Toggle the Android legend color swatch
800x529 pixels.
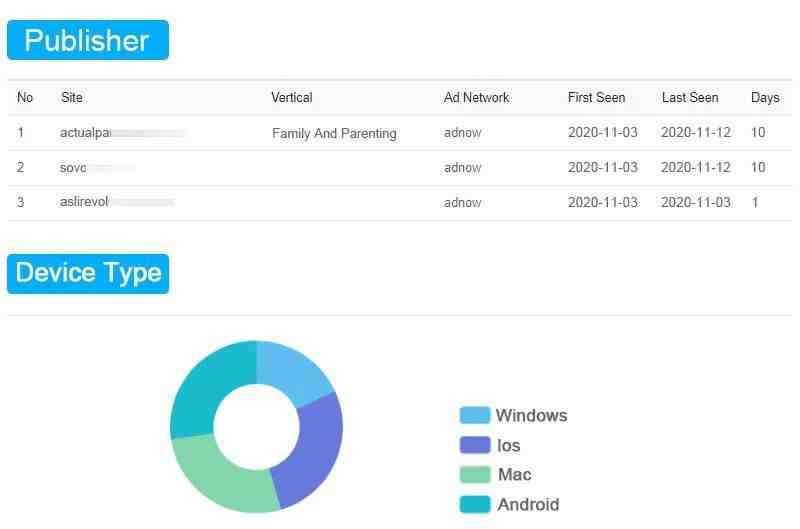tap(474, 504)
